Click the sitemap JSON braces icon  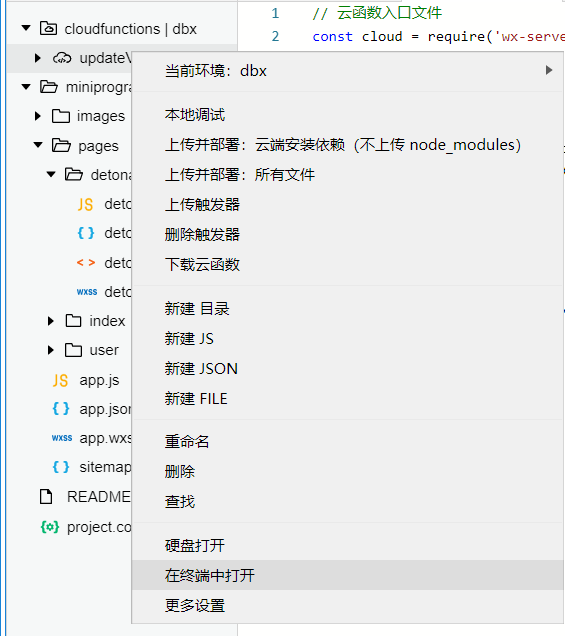[x=61, y=467]
